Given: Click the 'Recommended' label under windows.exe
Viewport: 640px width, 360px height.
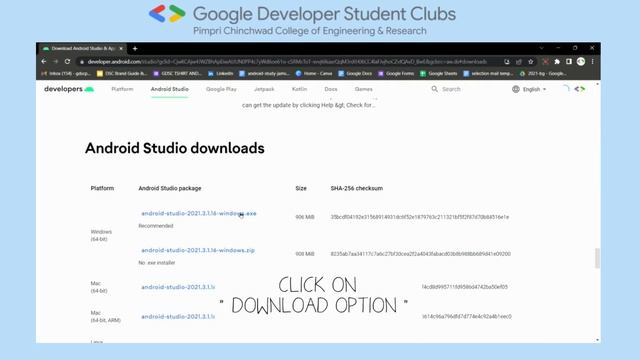Looking at the screenshot, I should point(156,226).
